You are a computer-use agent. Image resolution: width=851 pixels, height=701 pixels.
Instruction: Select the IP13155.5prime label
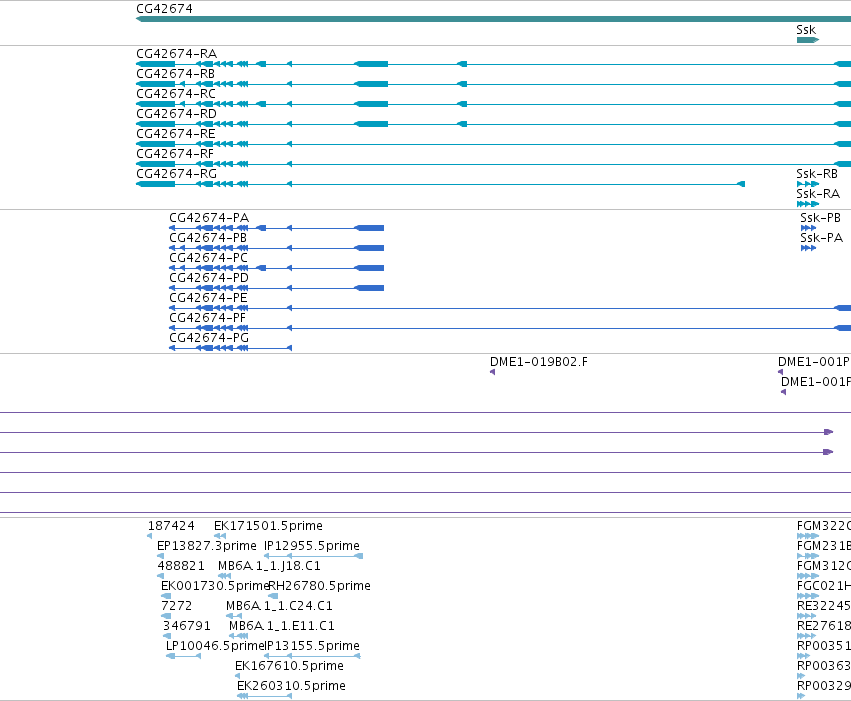[312, 647]
